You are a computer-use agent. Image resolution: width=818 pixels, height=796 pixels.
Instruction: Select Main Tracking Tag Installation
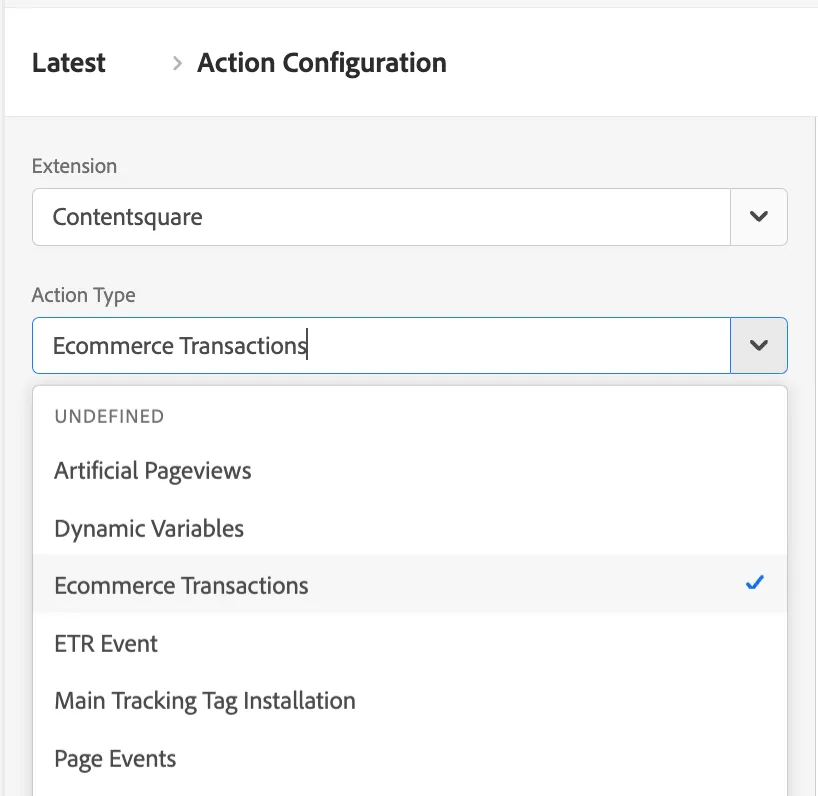coord(205,701)
